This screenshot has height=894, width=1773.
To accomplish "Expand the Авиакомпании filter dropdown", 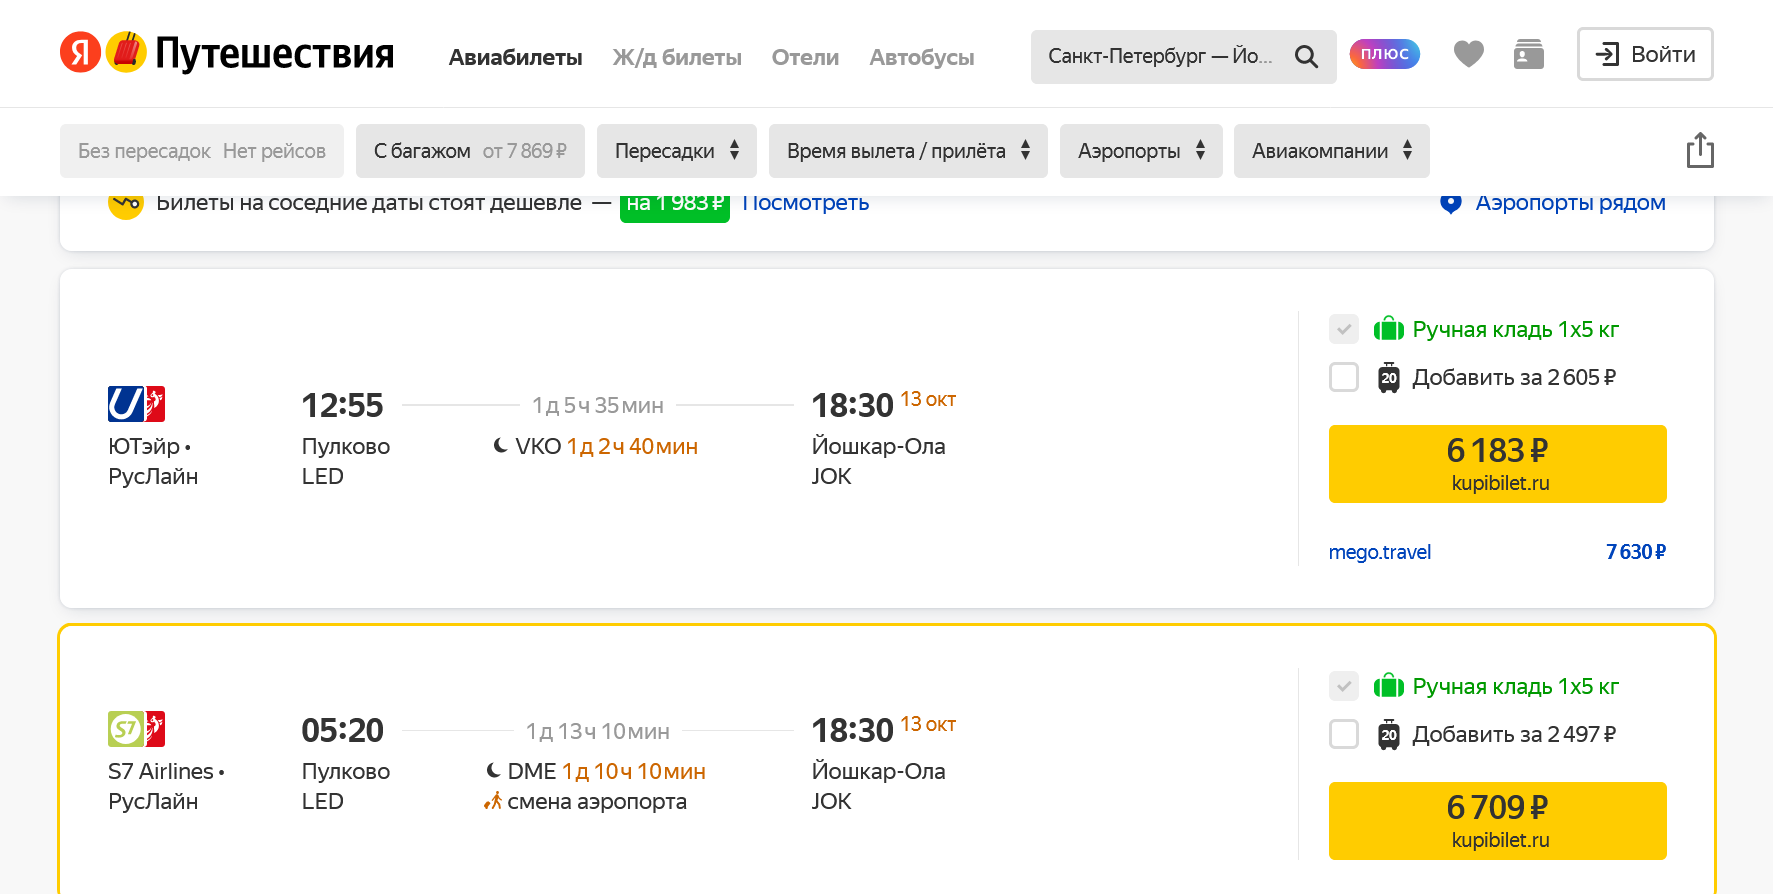I will tap(1331, 151).
